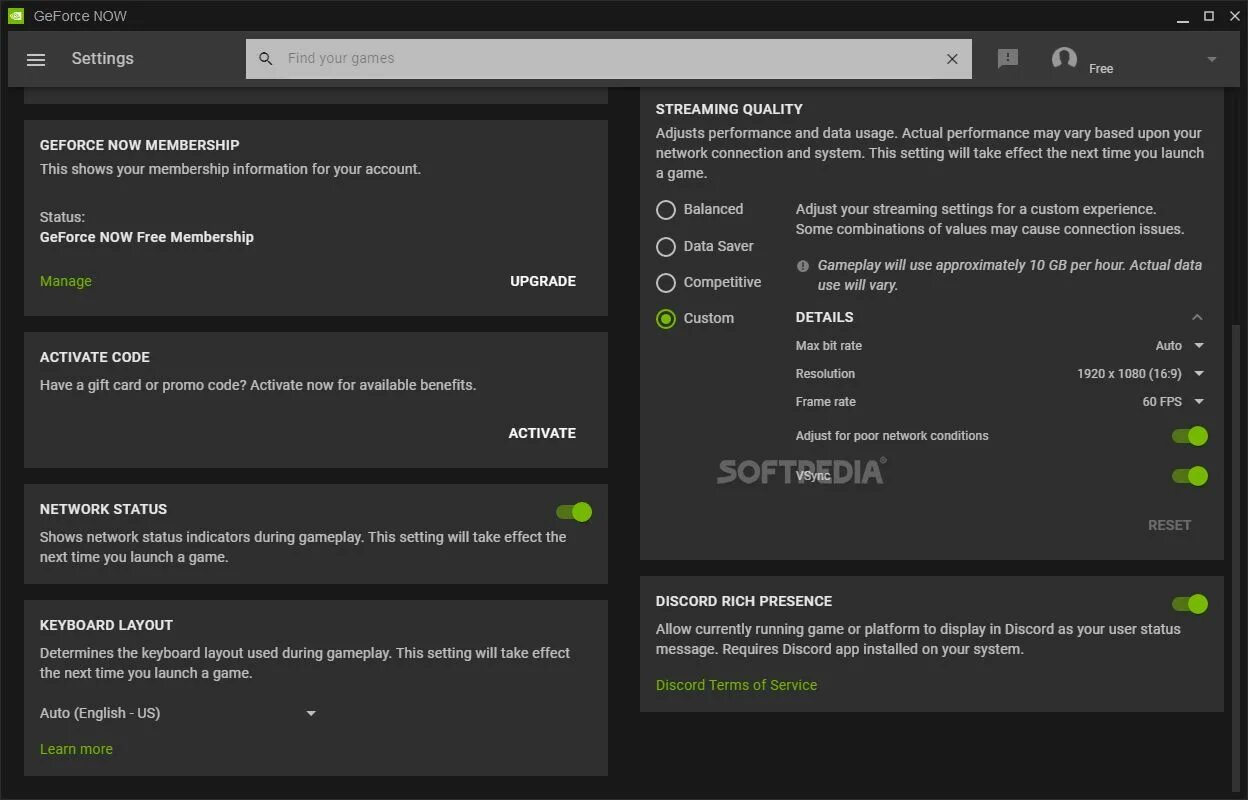Click the UPGRADE button
The width and height of the screenshot is (1248, 800).
[x=543, y=281]
